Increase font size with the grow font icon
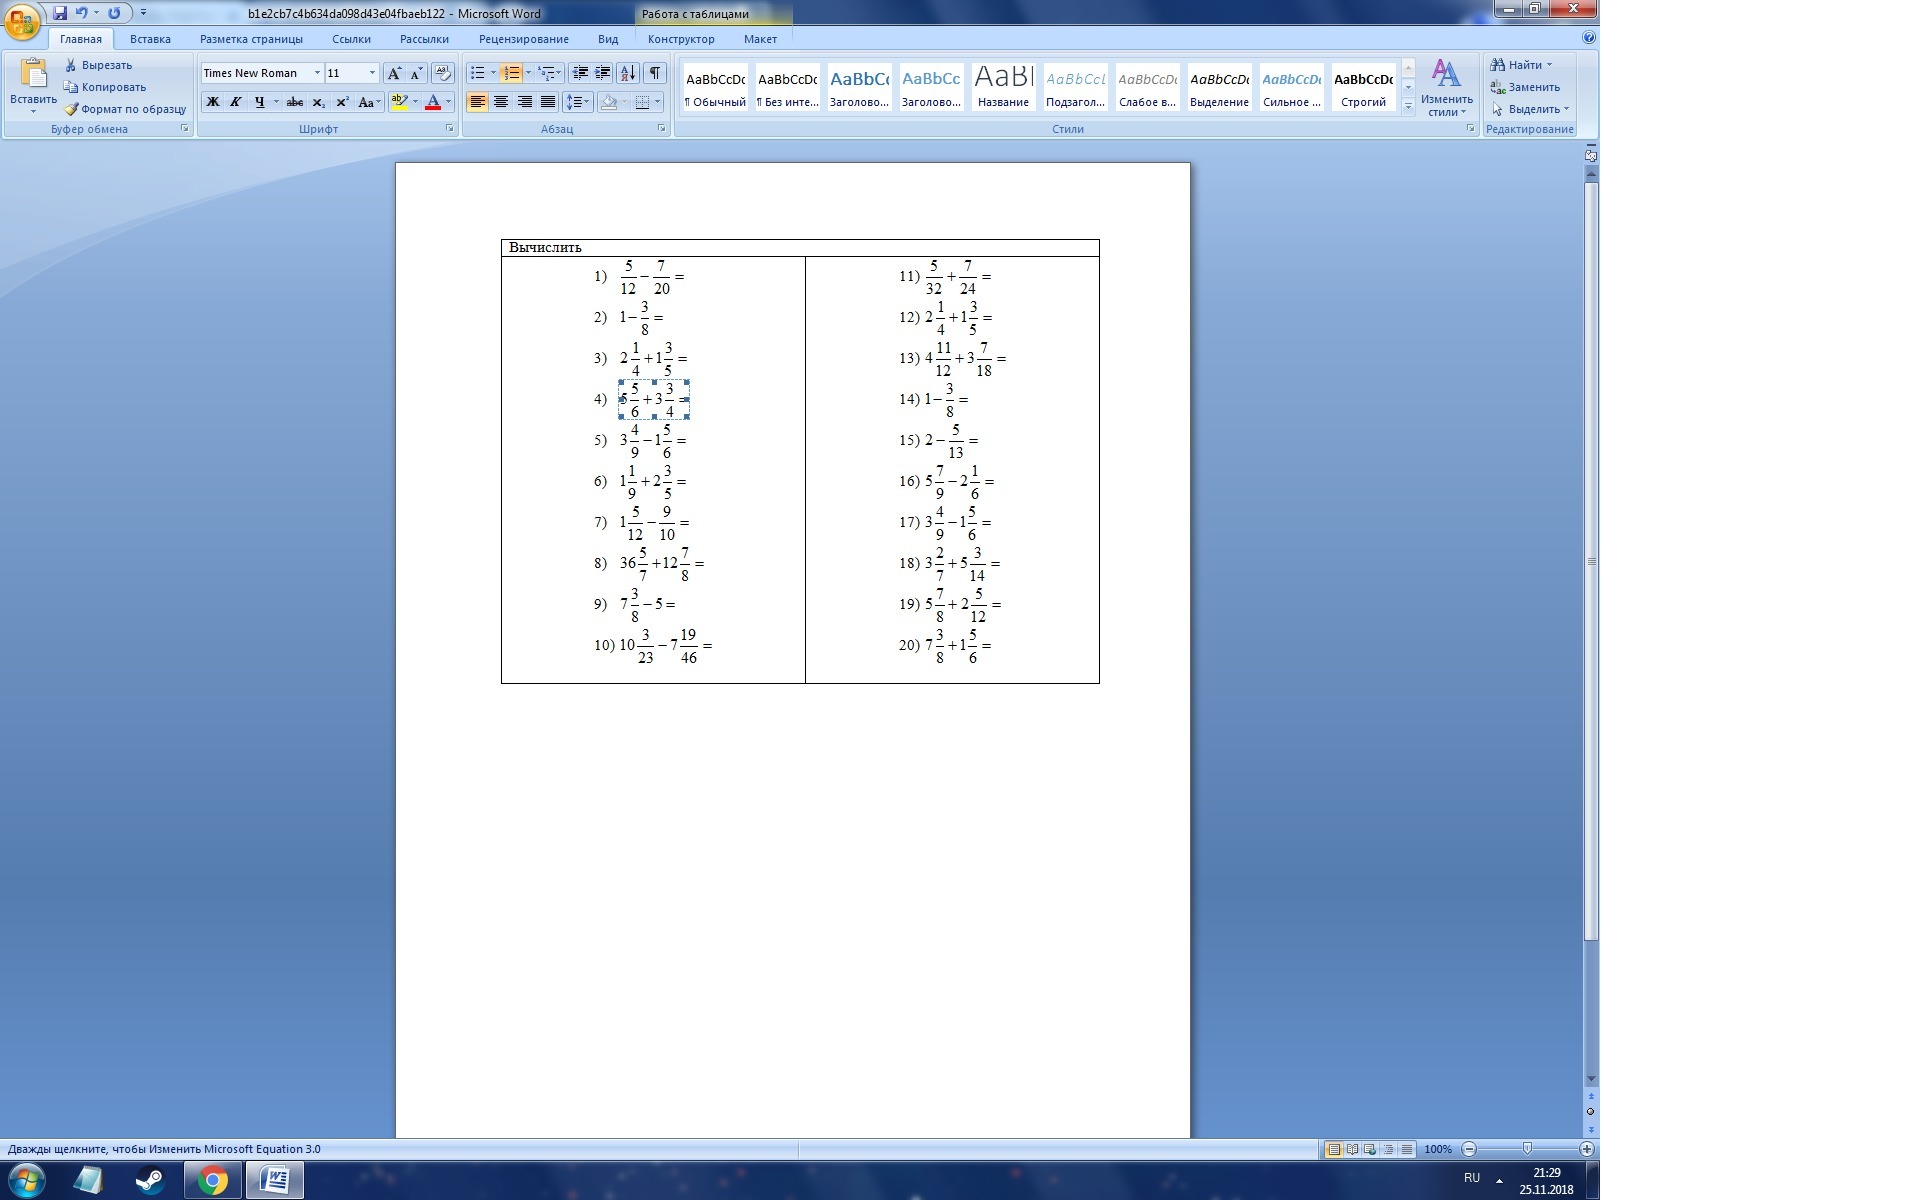 [394, 73]
